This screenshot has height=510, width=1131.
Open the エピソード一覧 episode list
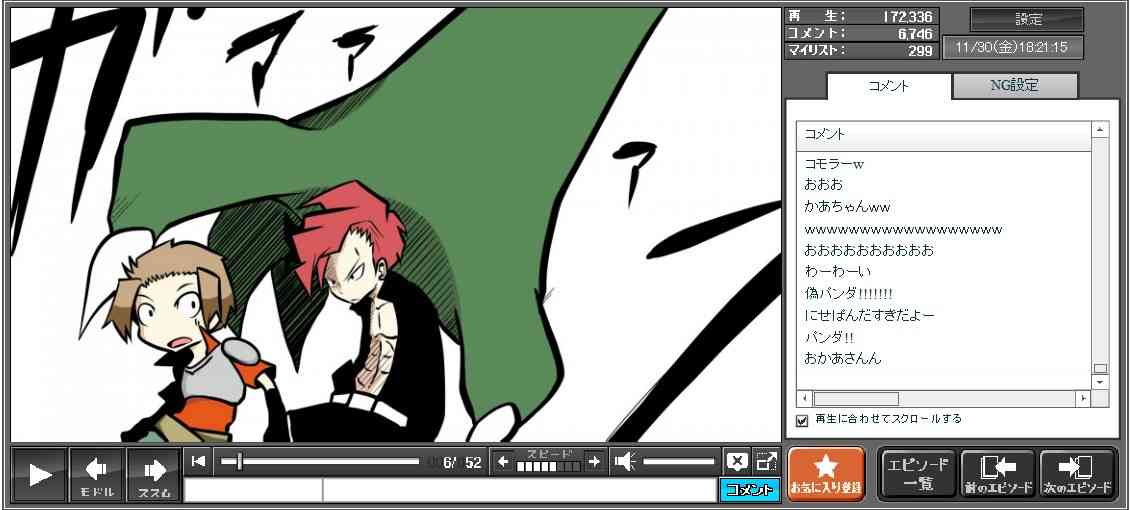coord(917,474)
